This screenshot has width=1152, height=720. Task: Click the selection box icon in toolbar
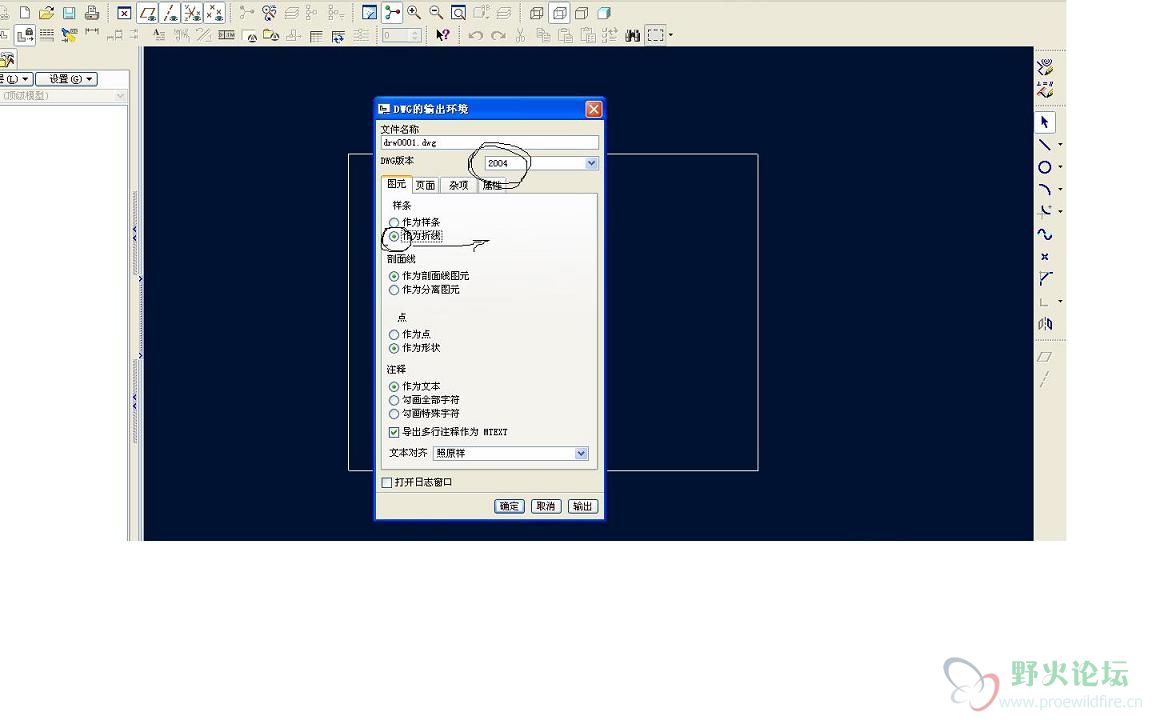coord(655,35)
